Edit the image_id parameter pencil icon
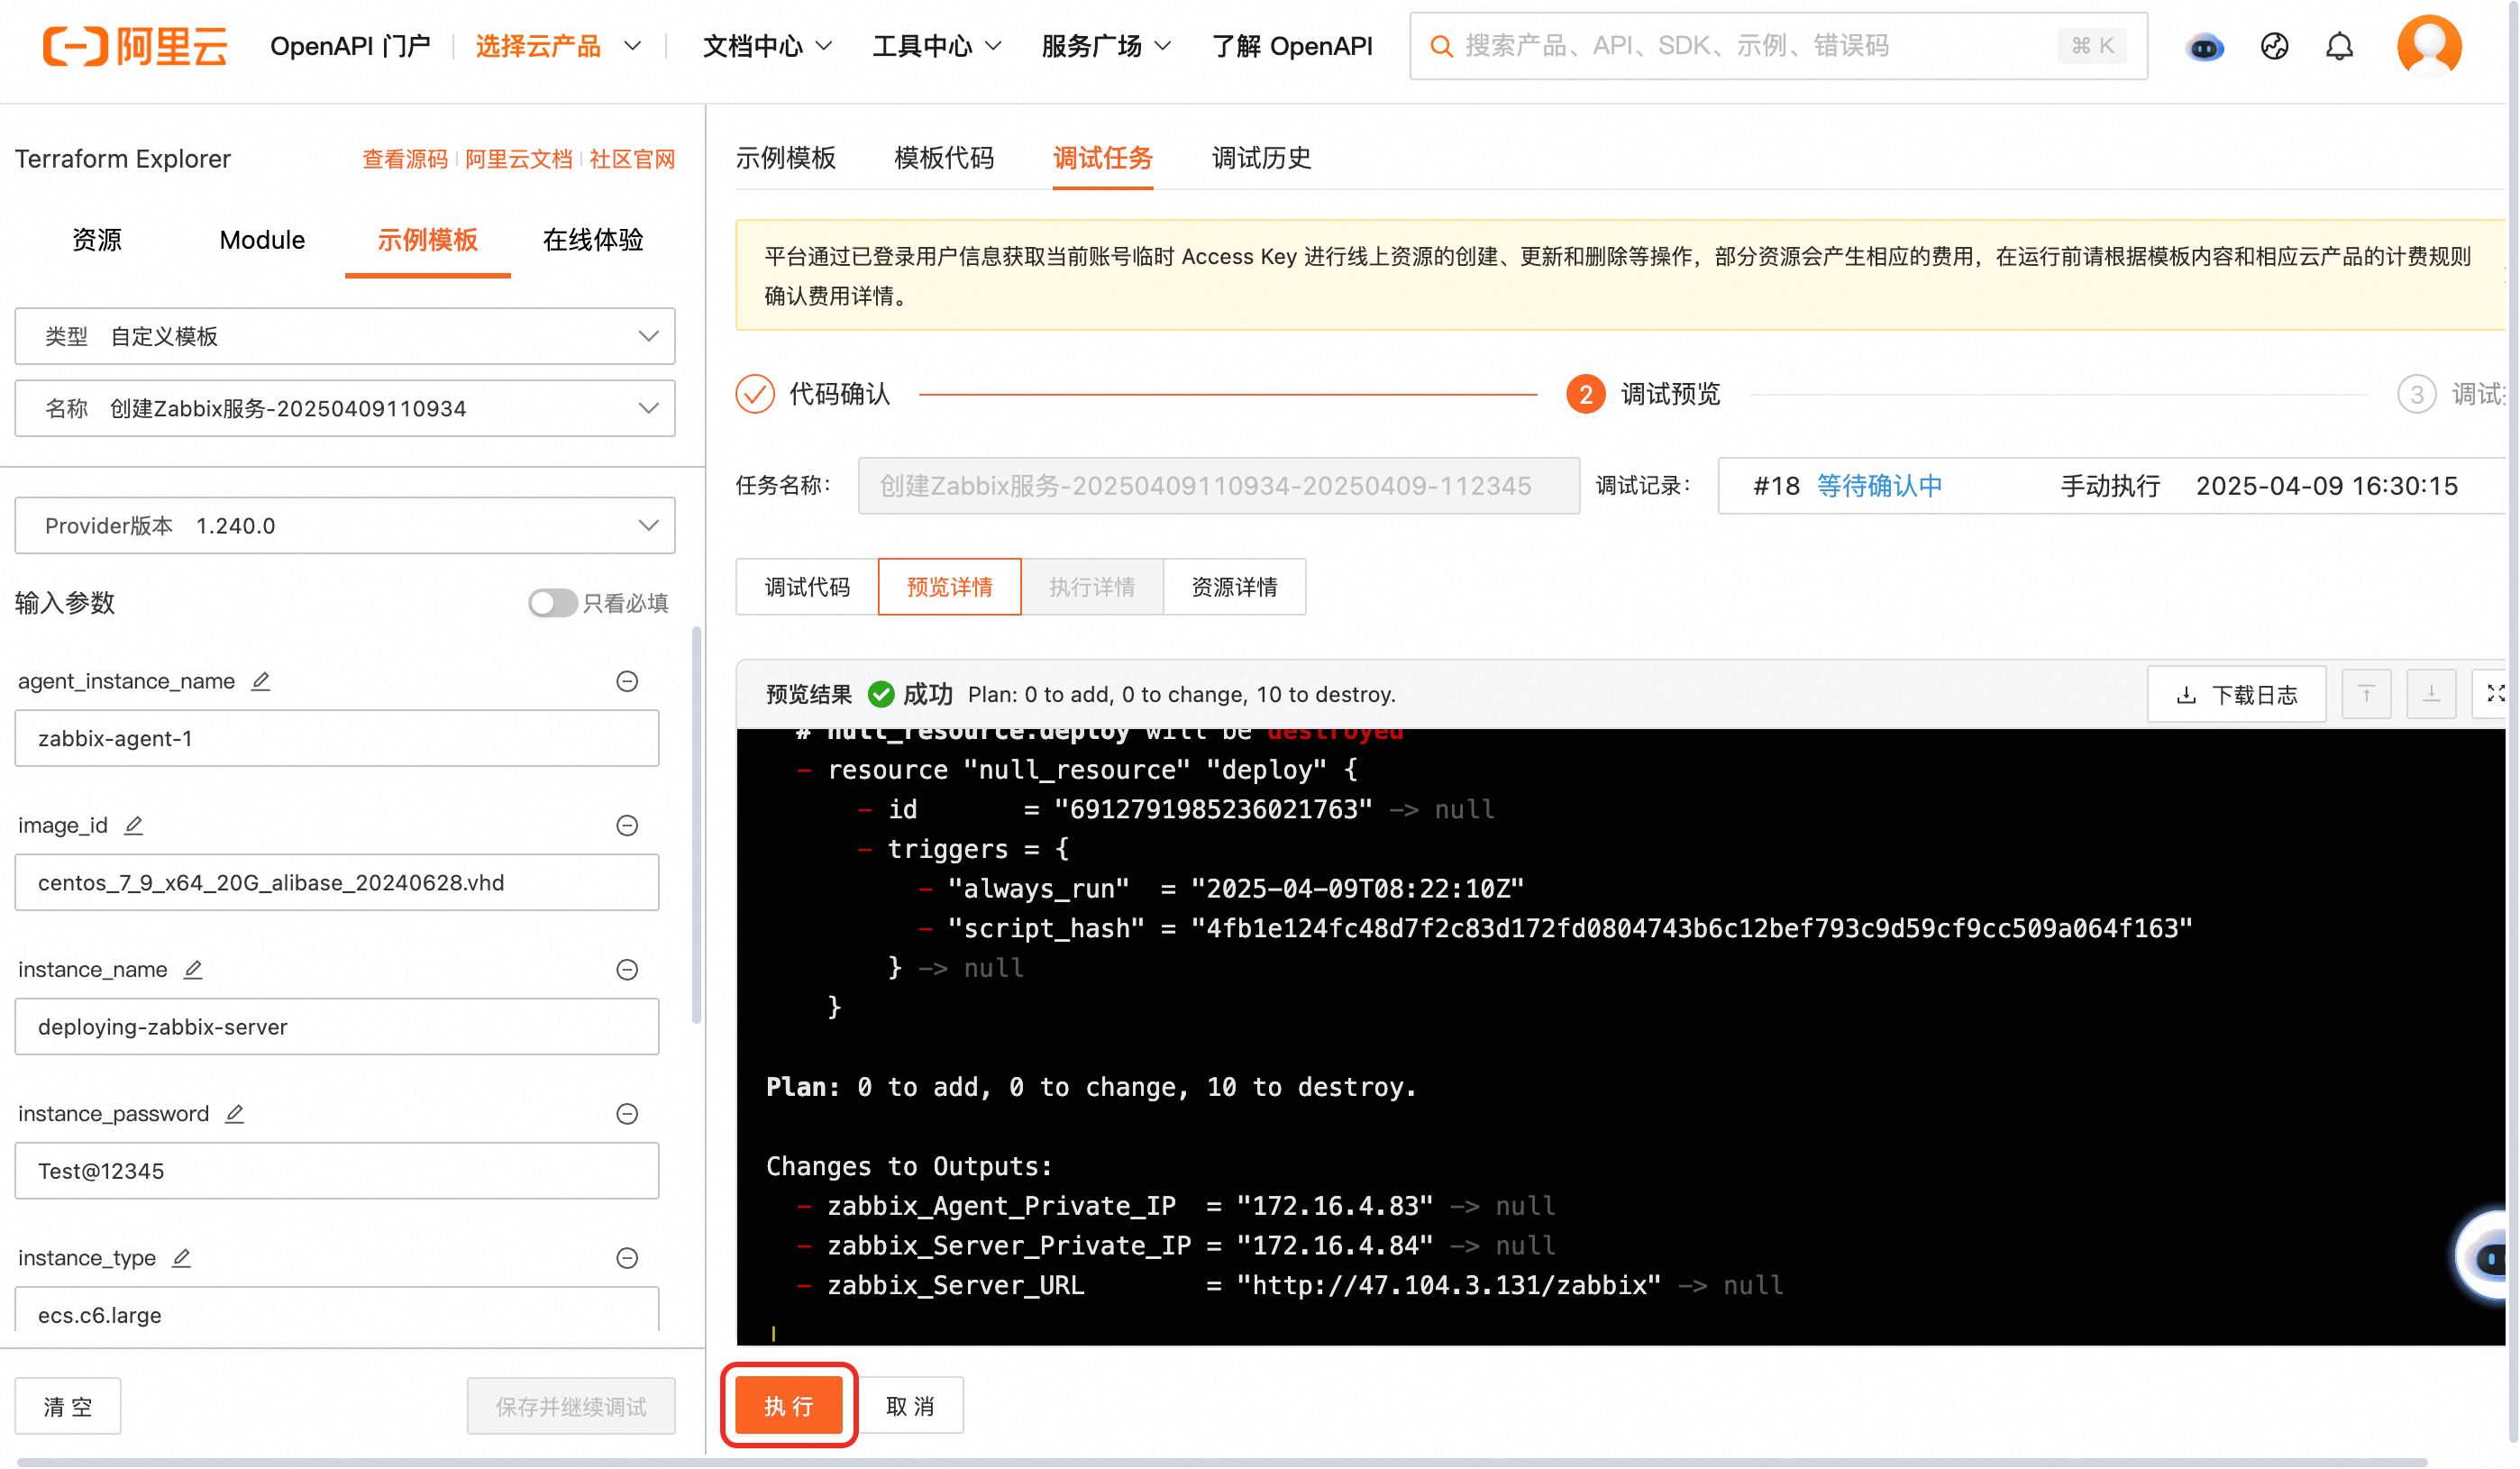The image size is (2520, 1469). tap(133, 825)
